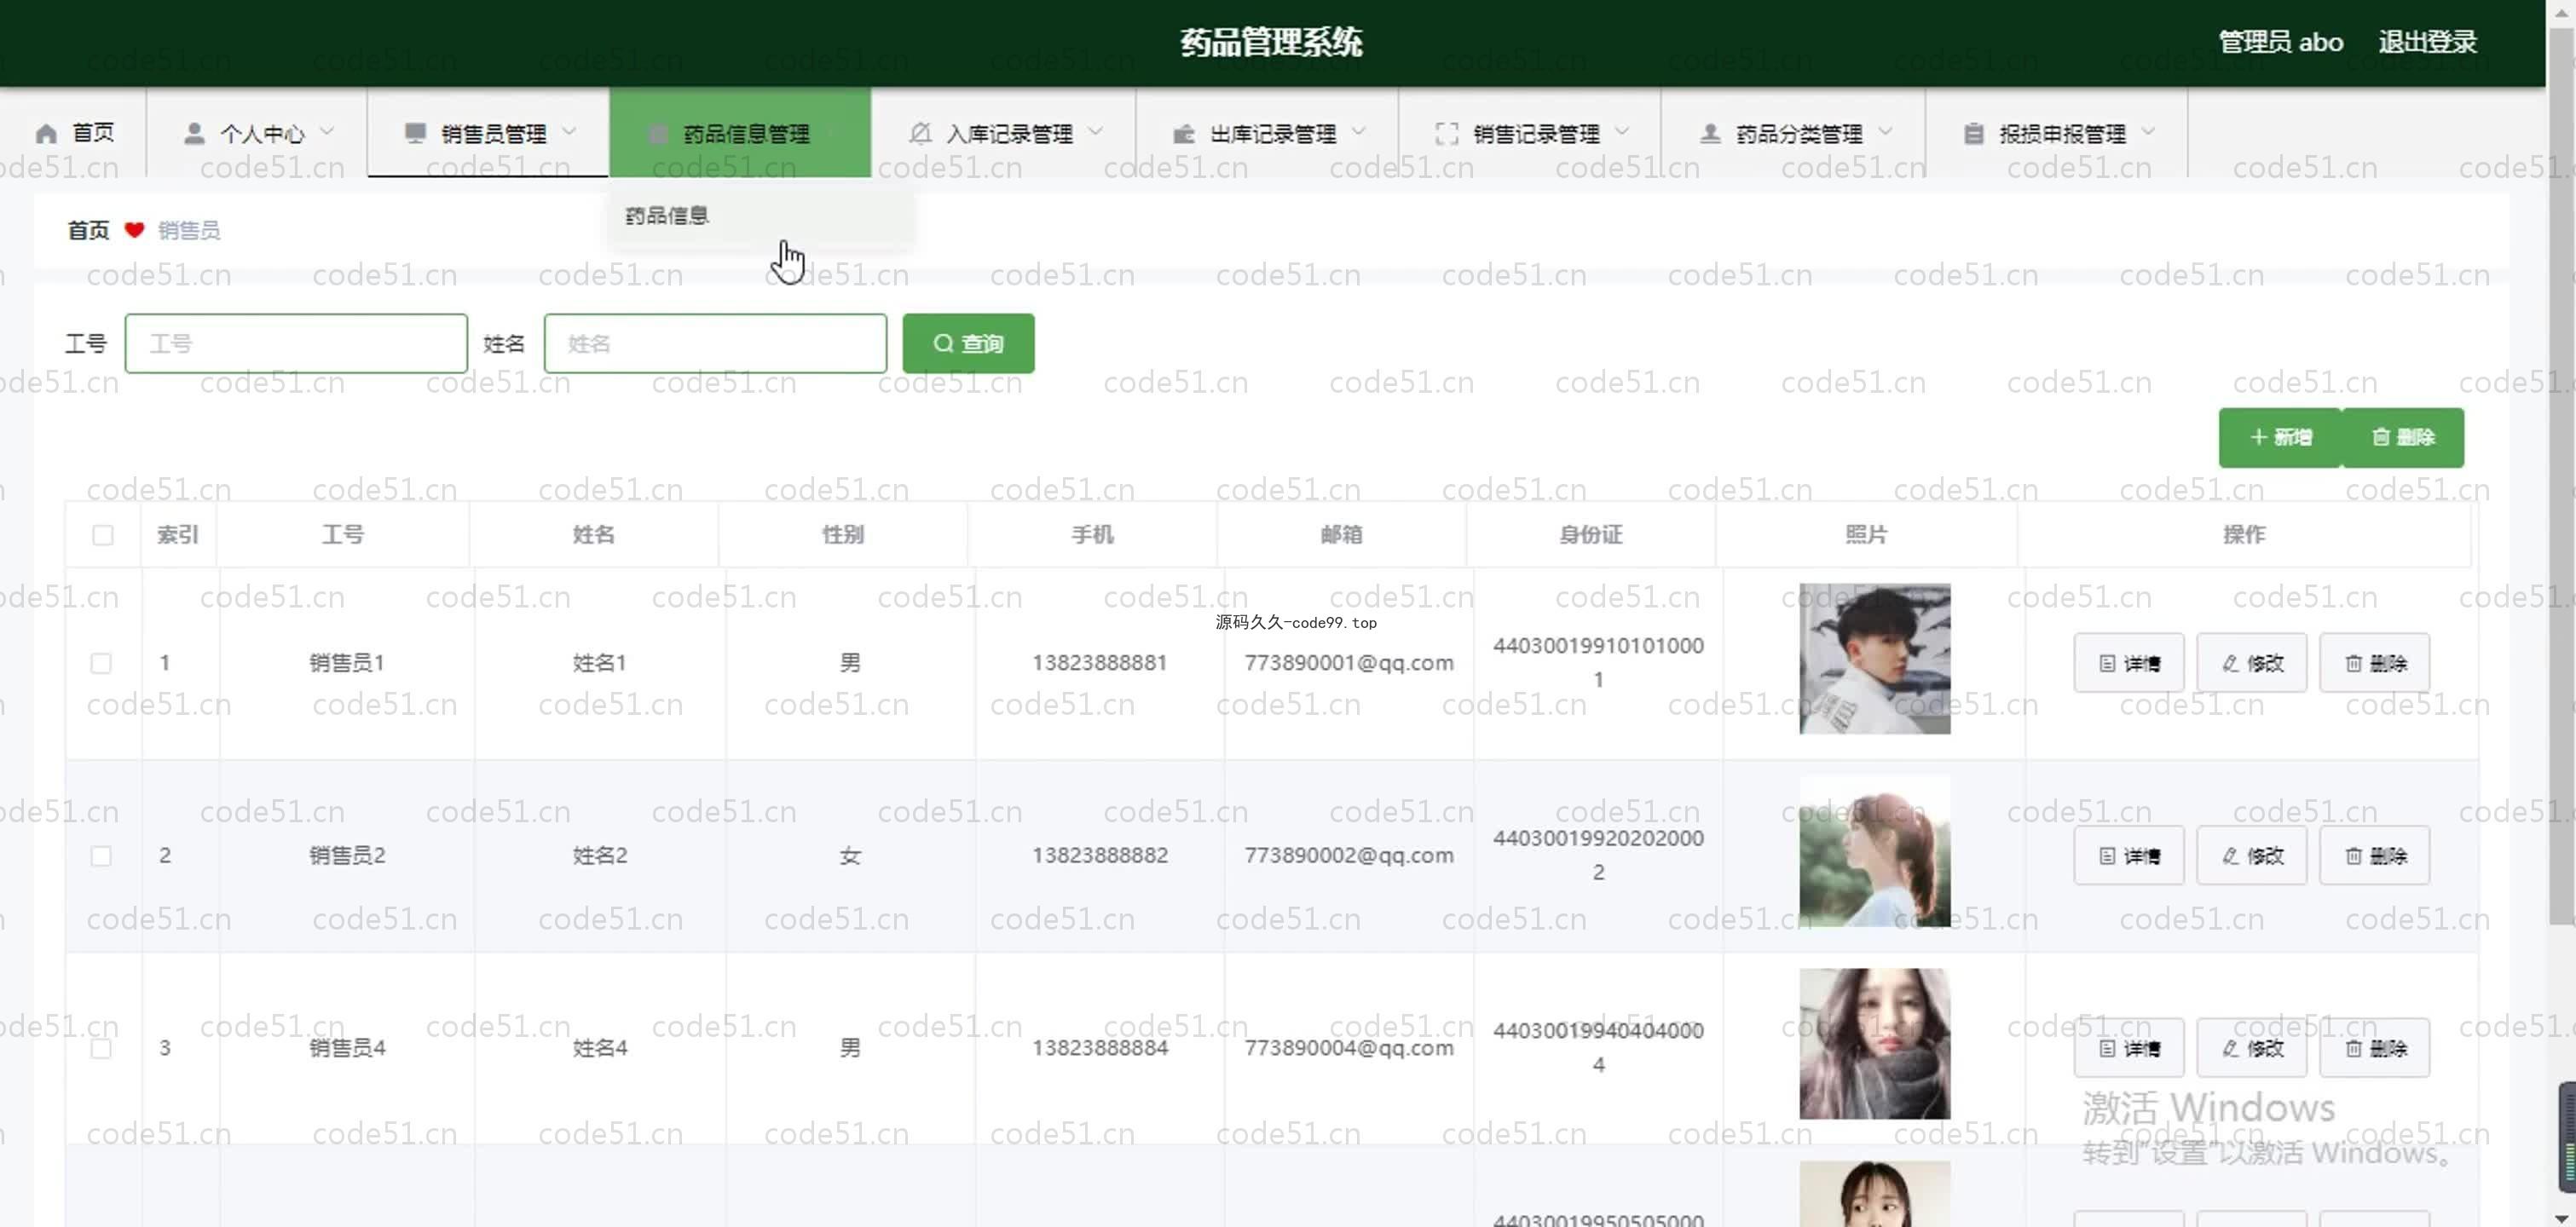Click the 修改 button for 姓名2
This screenshot has width=2576, height=1227.
[x=2251, y=856]
